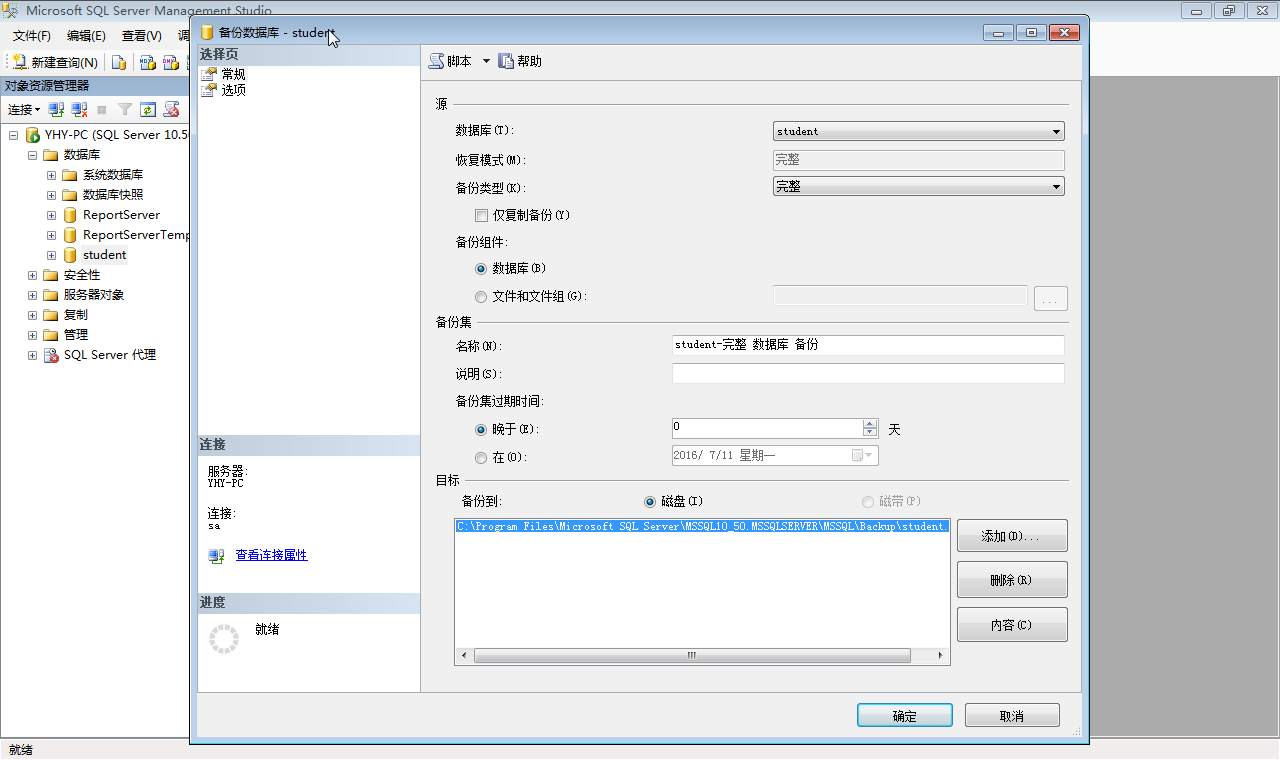
Task: Select the 管理 folder in tree
Action: pyautogui.click(x=75, y=335)
